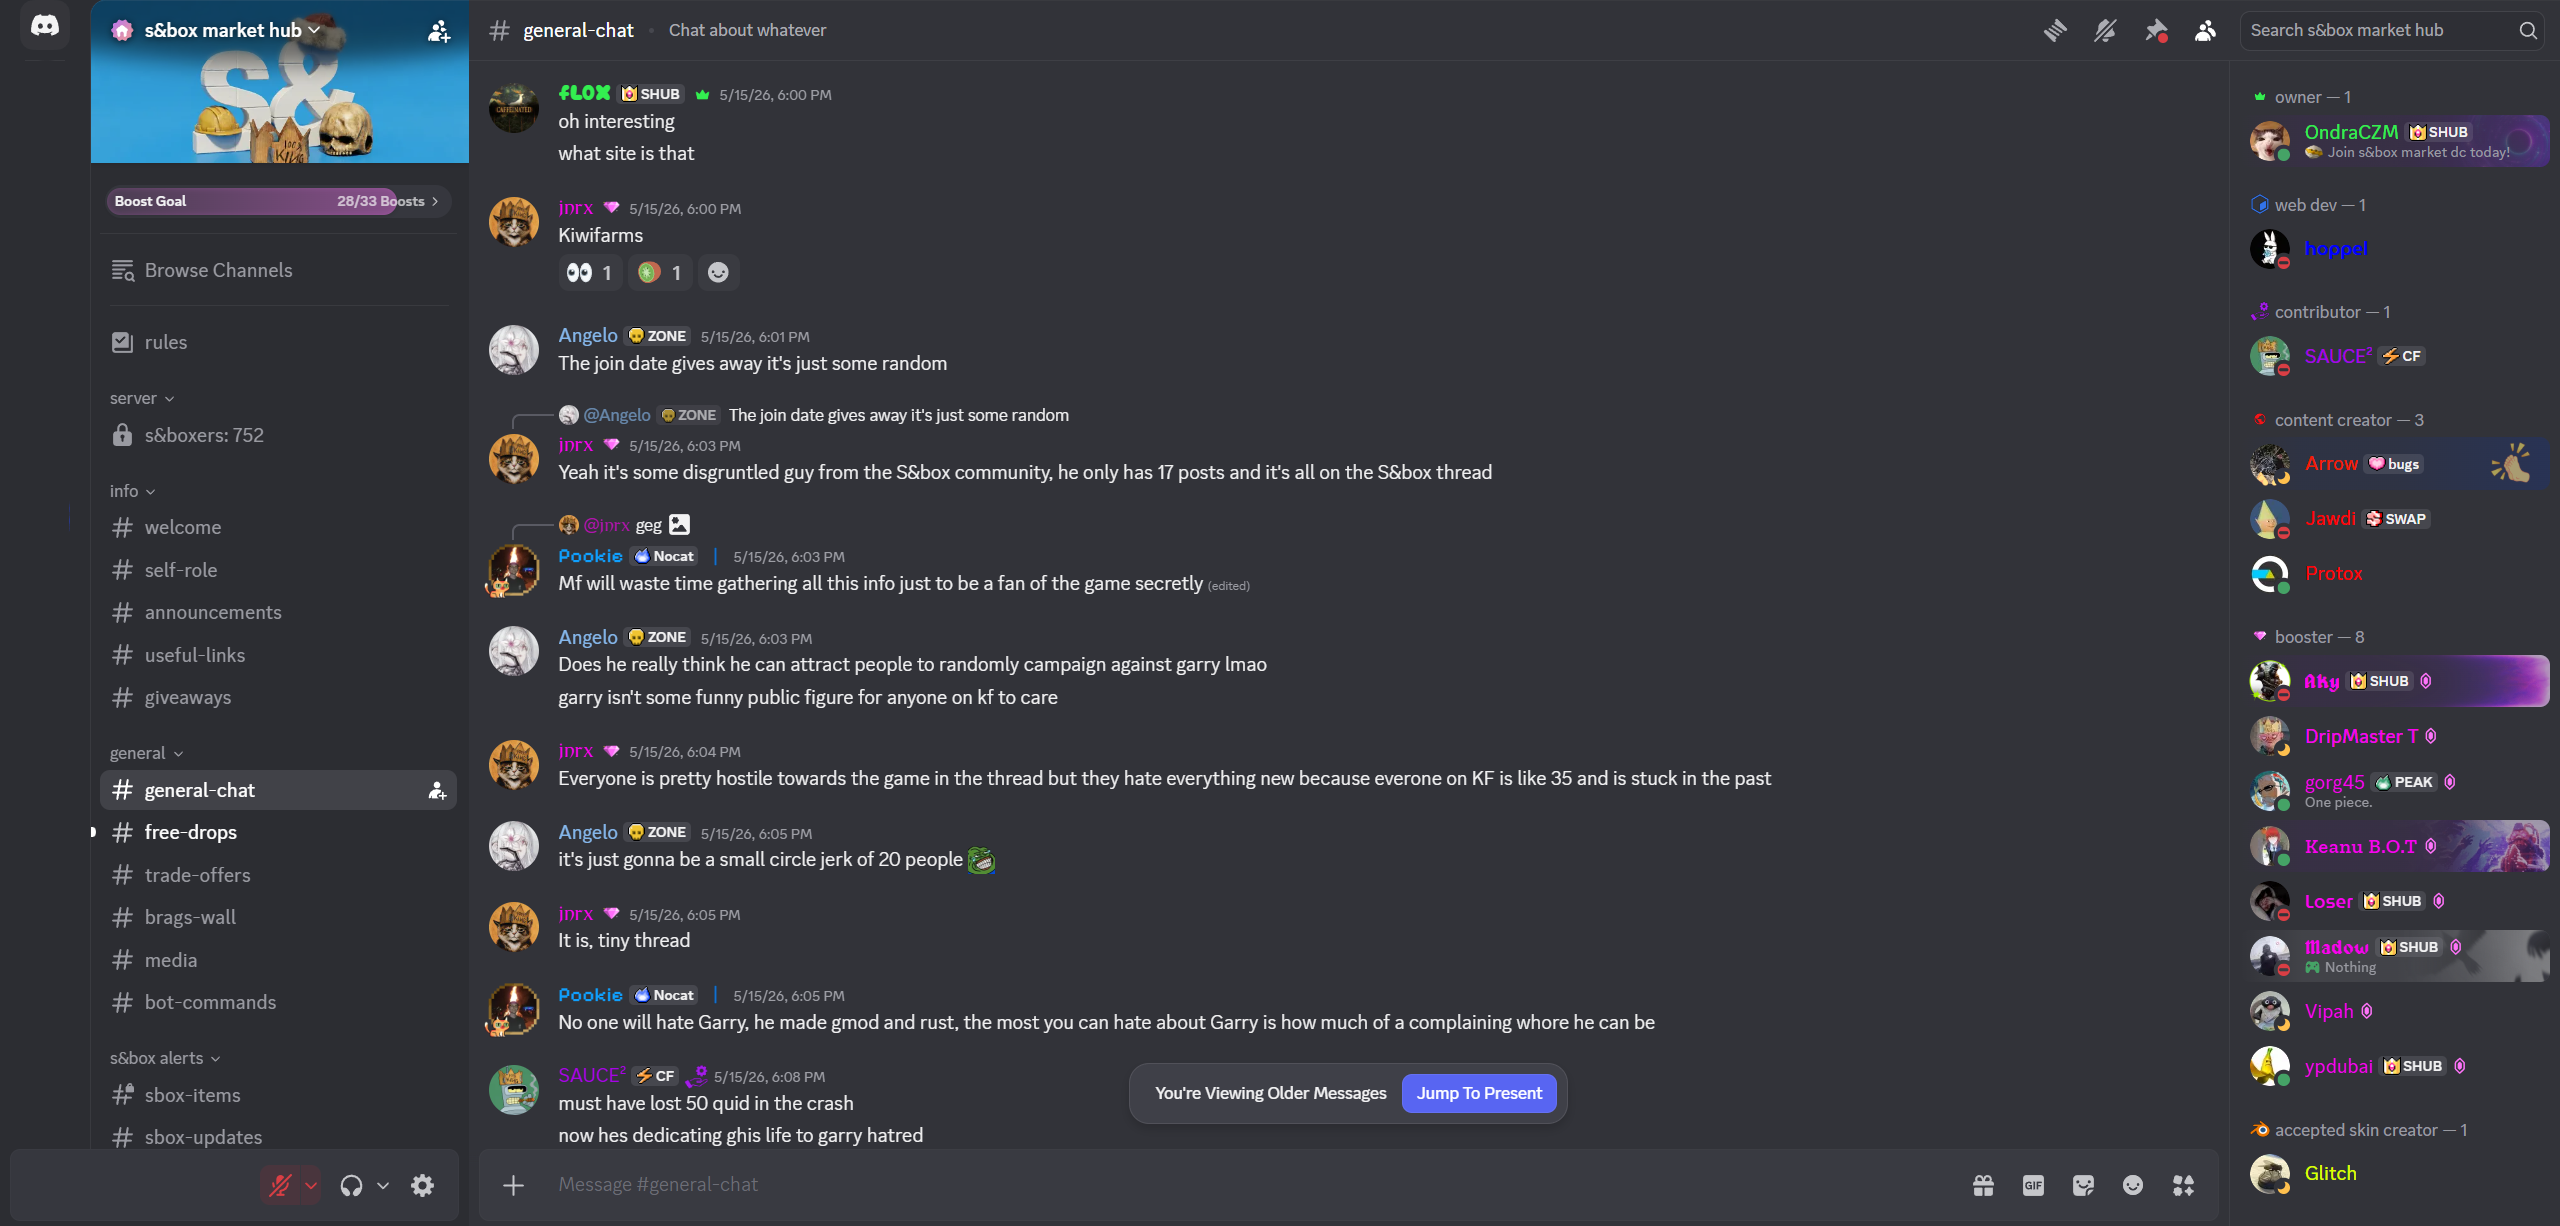
Task: Toggle the eyes reaction on Kiwifarms message
Action: click(590, 273)
